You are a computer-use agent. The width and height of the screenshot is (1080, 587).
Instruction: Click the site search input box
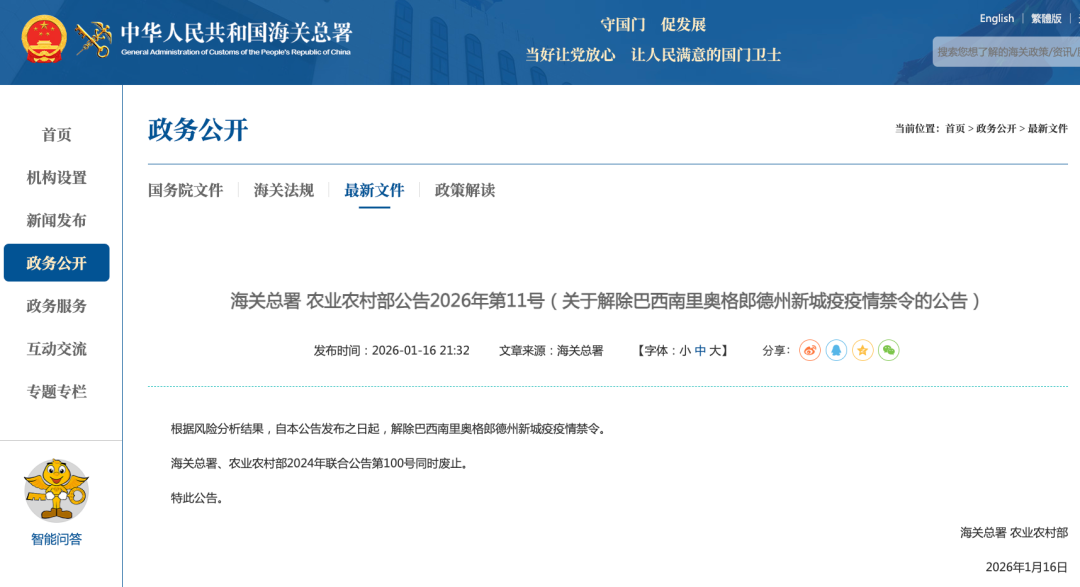pyautogui.click(x=1005, y=52)
